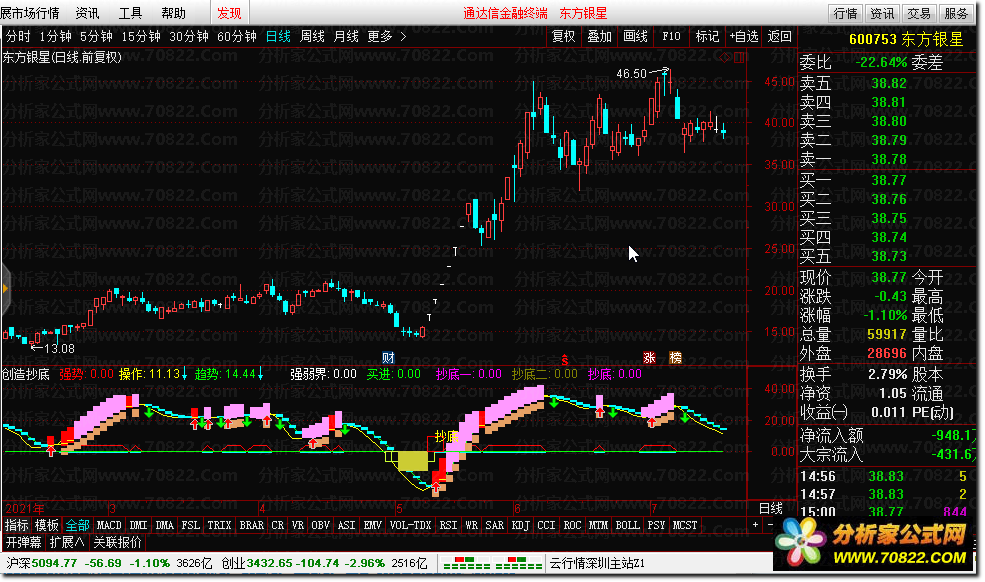Click the red $ marker under the chart
This screenshot has width=985, height=582.
coord(565,360)
